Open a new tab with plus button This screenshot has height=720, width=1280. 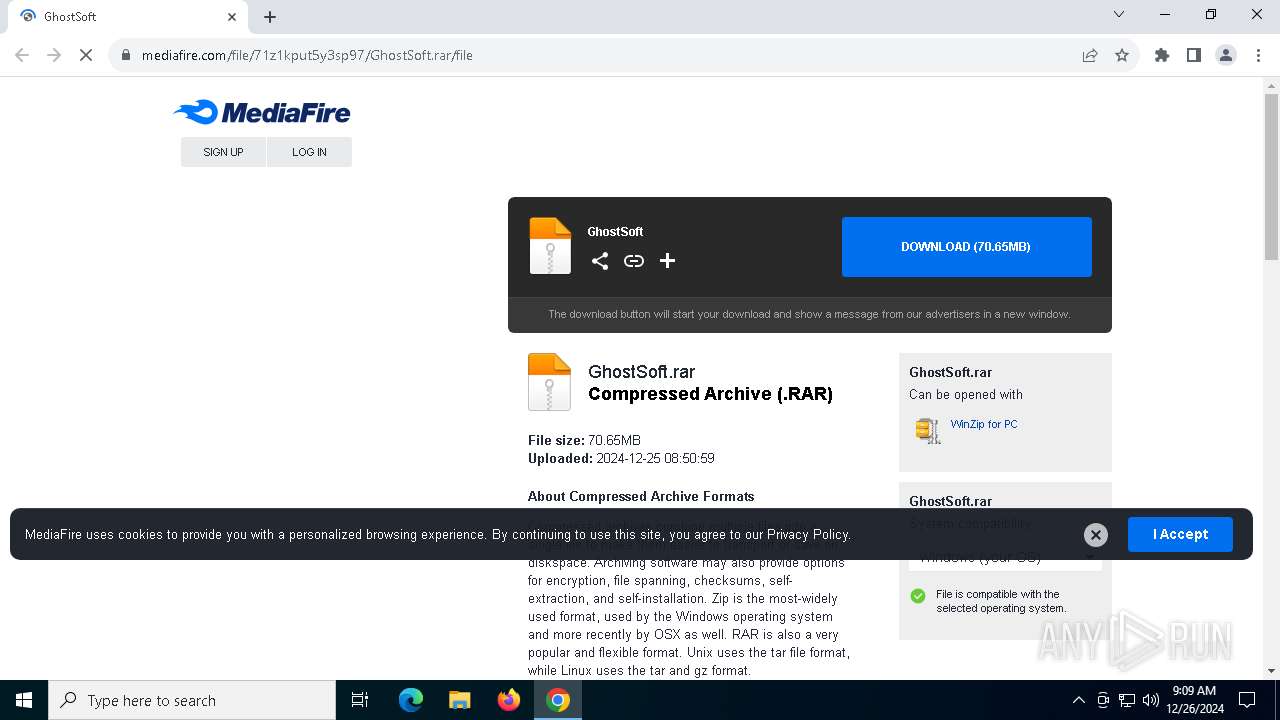[270, 17]
